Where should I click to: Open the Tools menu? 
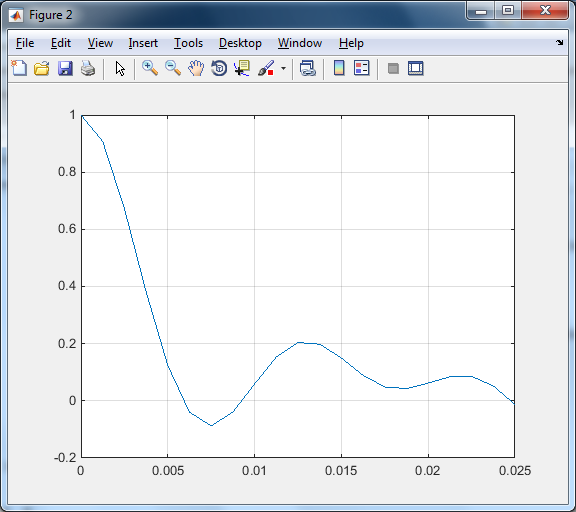(188, 43)
